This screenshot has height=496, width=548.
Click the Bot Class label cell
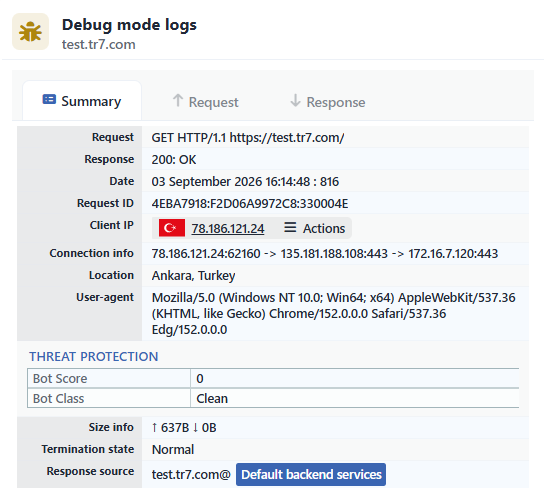click(109, 398)
